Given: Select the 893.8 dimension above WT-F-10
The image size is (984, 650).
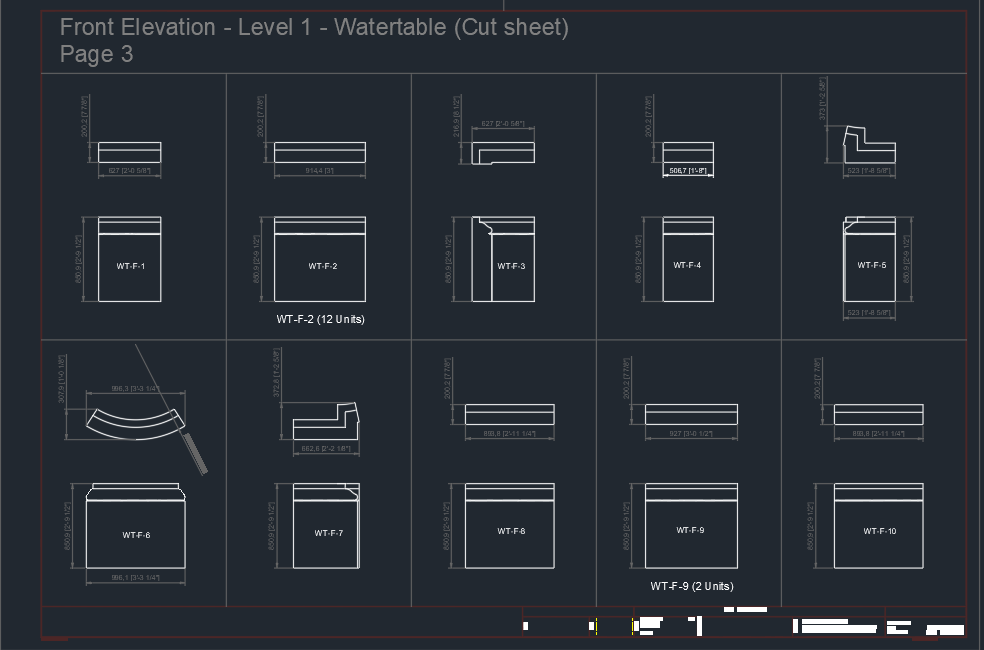Looking at the screenshot, I should tap(879, 434).
